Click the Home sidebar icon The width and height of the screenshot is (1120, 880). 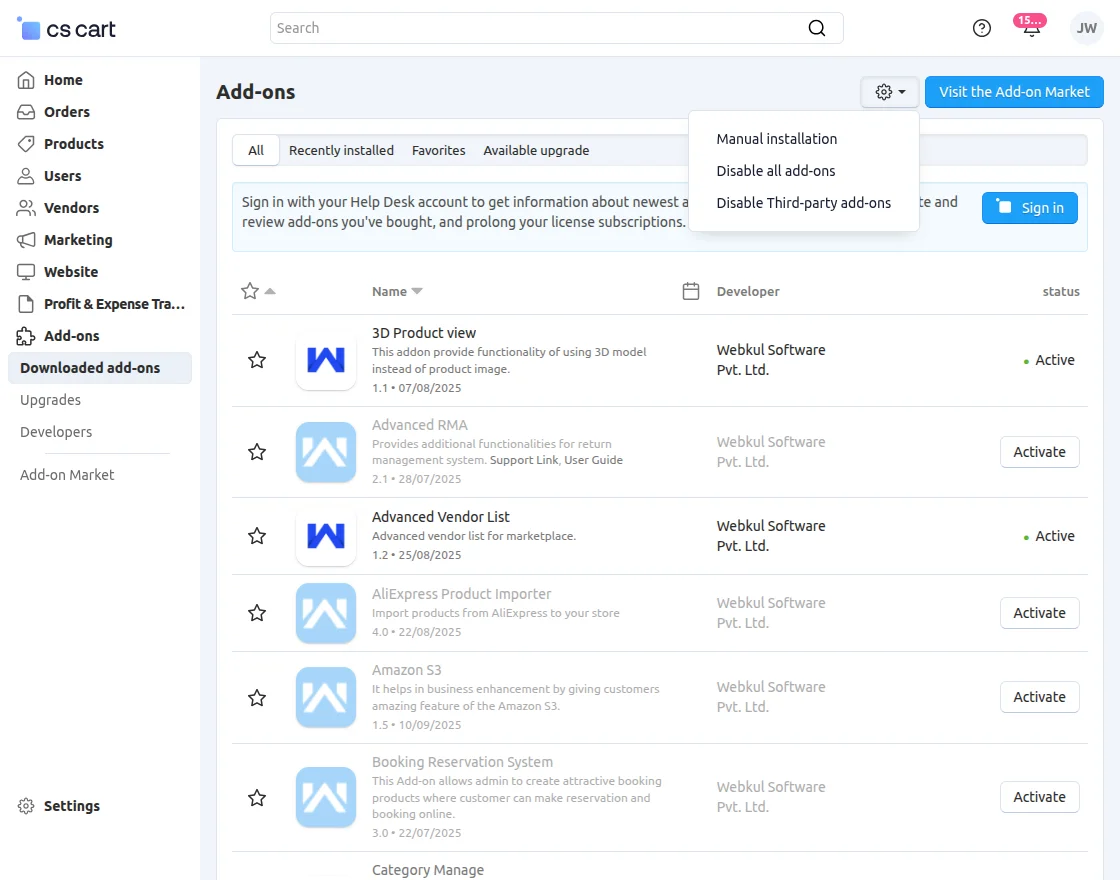pyautogui.click(x=26, y=80)
